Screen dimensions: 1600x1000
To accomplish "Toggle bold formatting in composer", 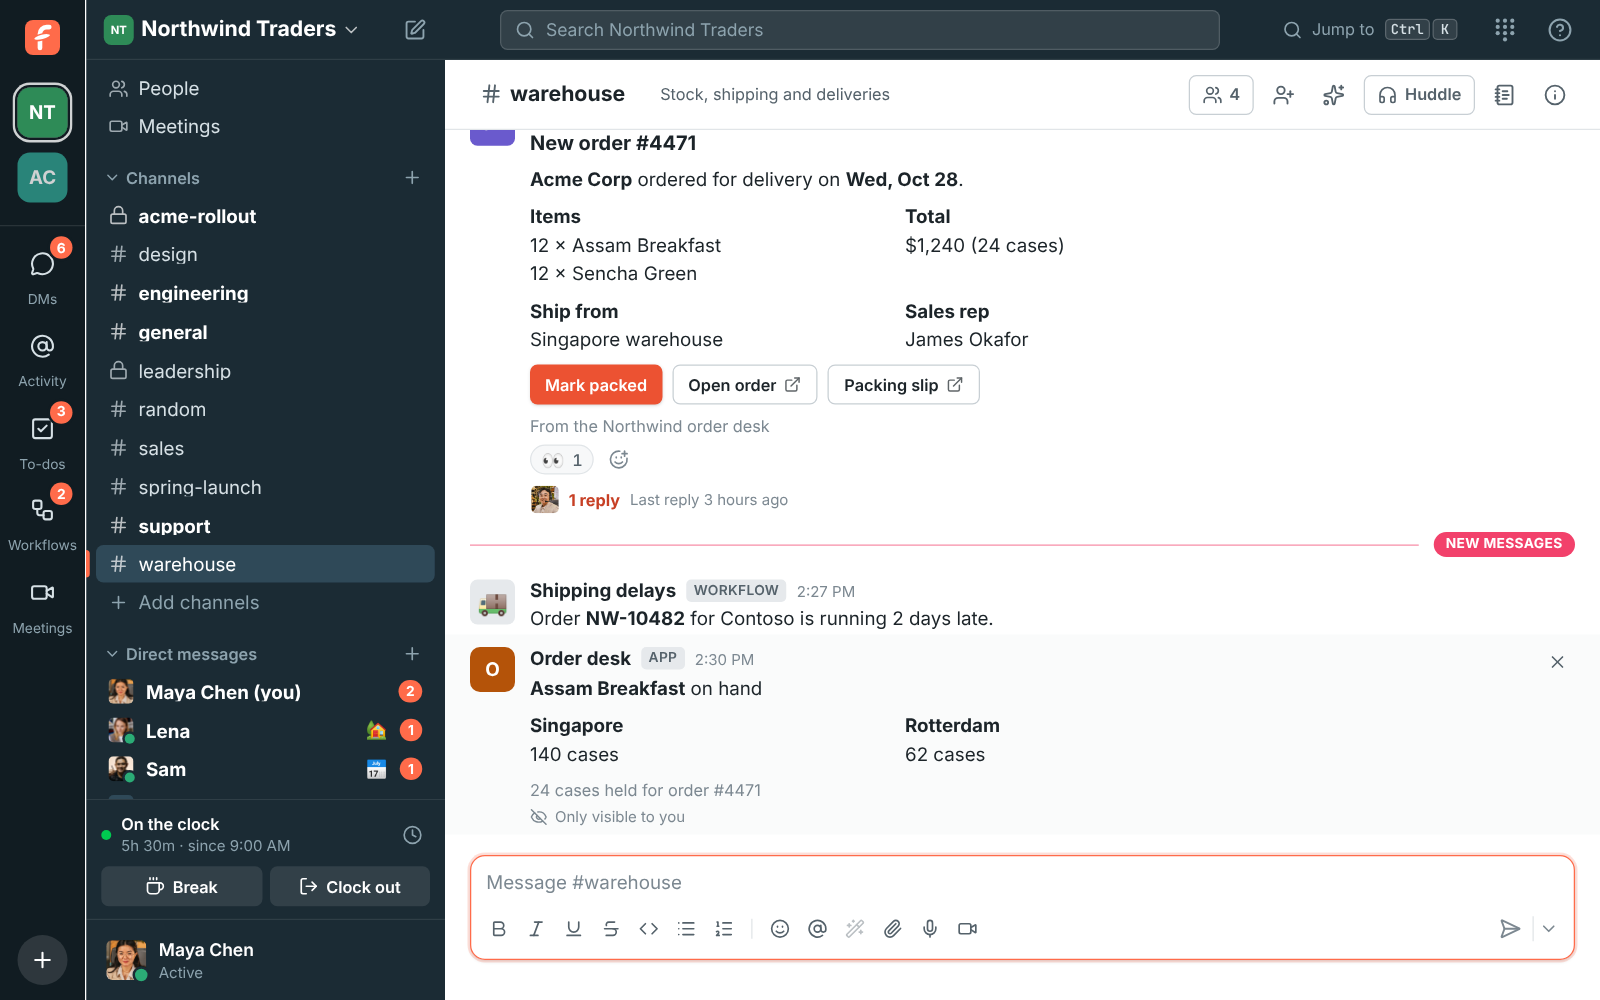I will click(x=498, y=929).
